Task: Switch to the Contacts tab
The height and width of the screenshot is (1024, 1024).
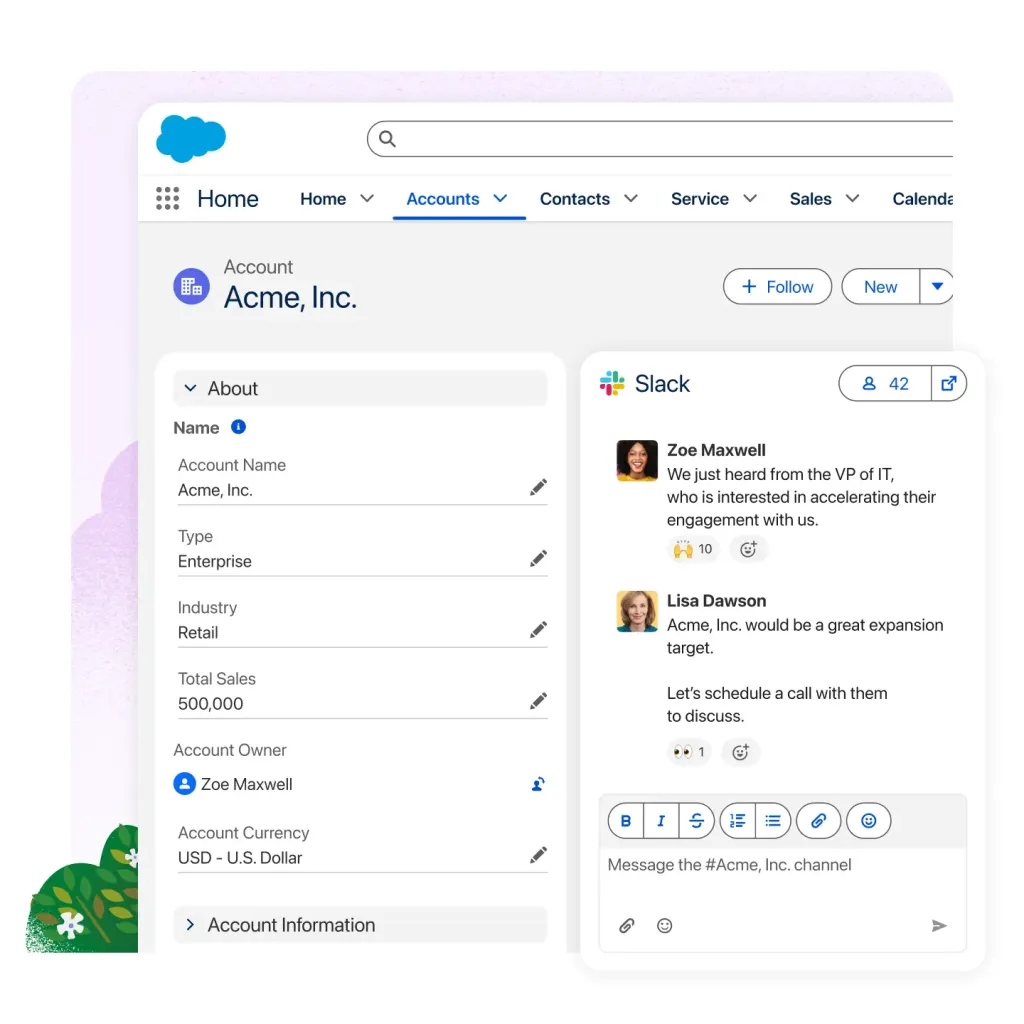Action: [575, 198]
